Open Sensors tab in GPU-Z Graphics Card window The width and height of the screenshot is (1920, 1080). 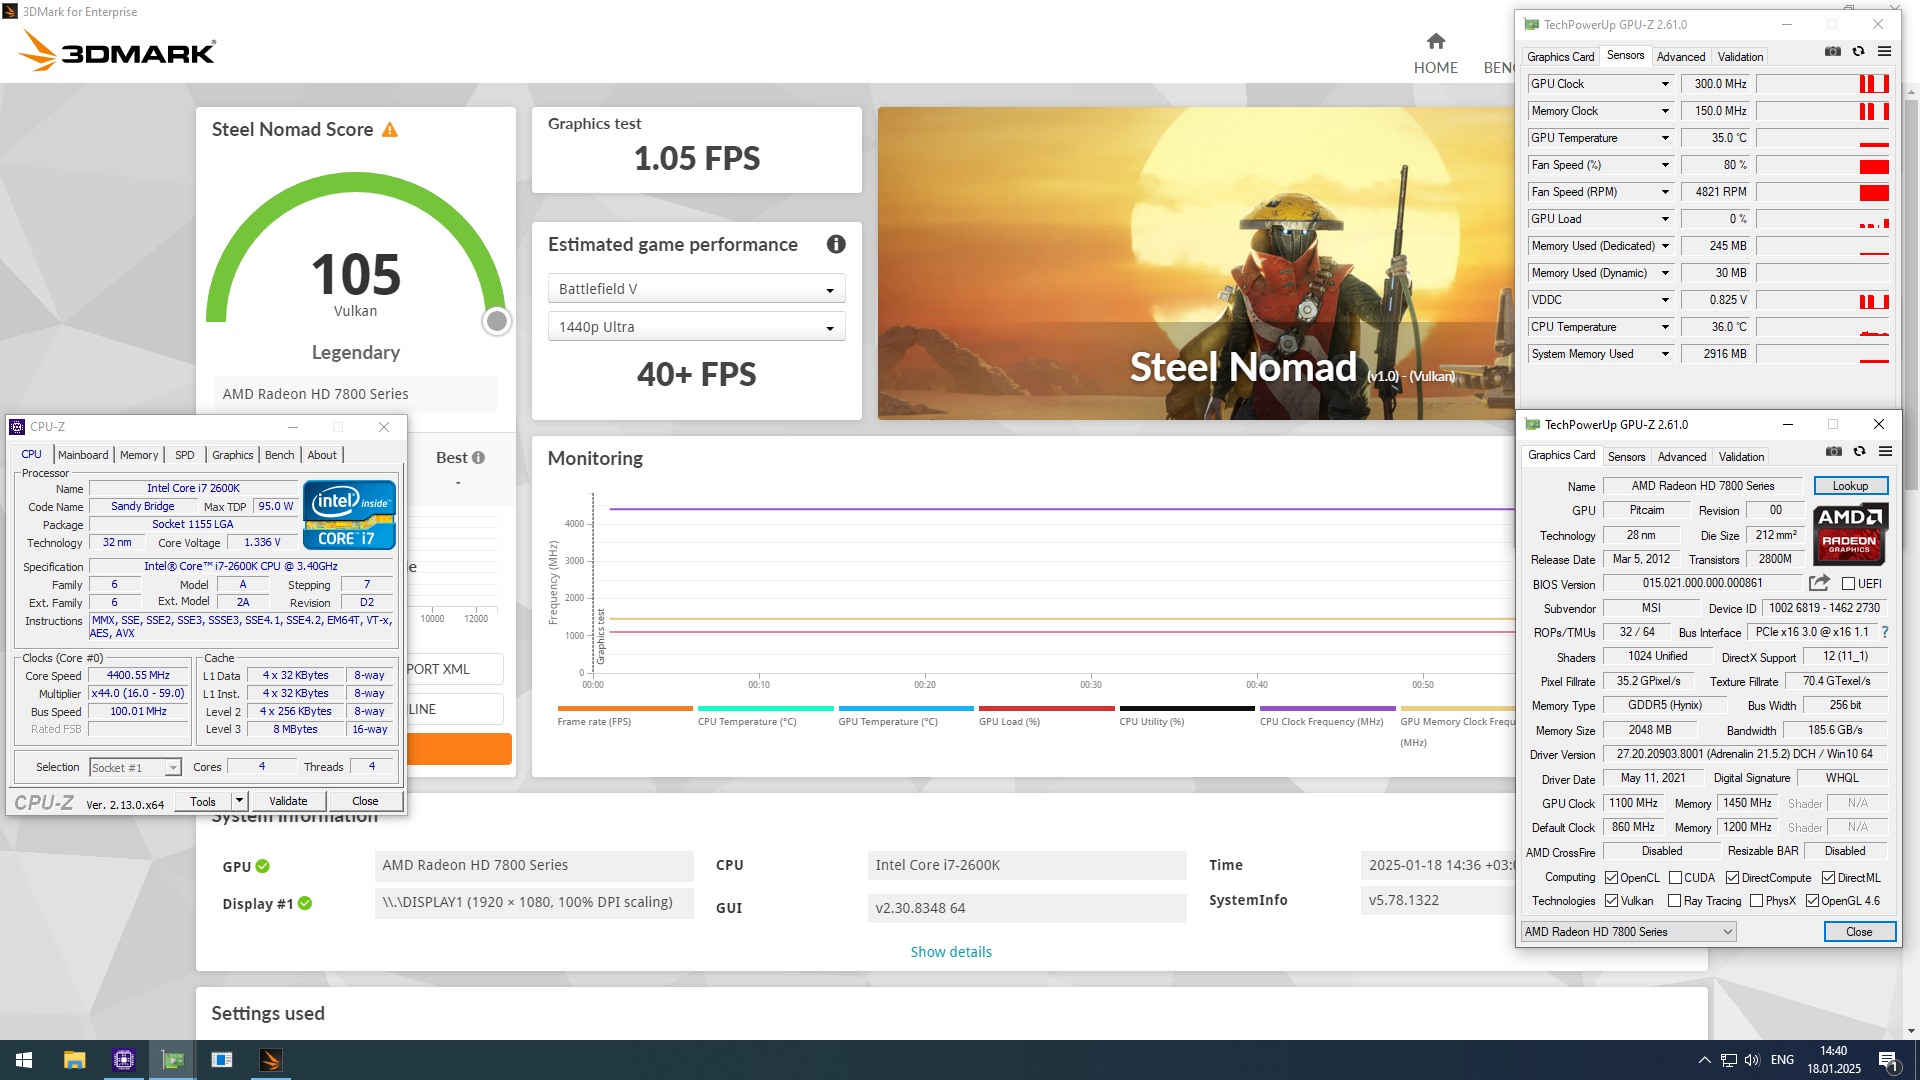pyautogui.click(x=1626, y=457)
